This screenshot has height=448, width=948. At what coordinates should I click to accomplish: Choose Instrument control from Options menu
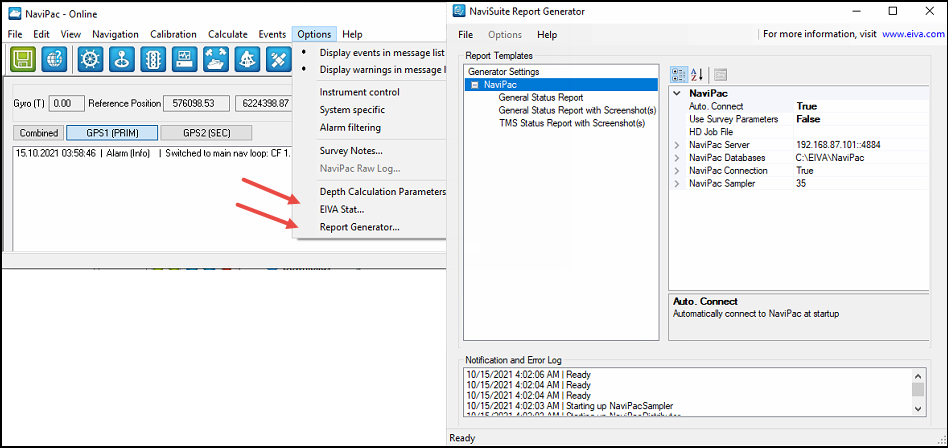coord(360,92)
